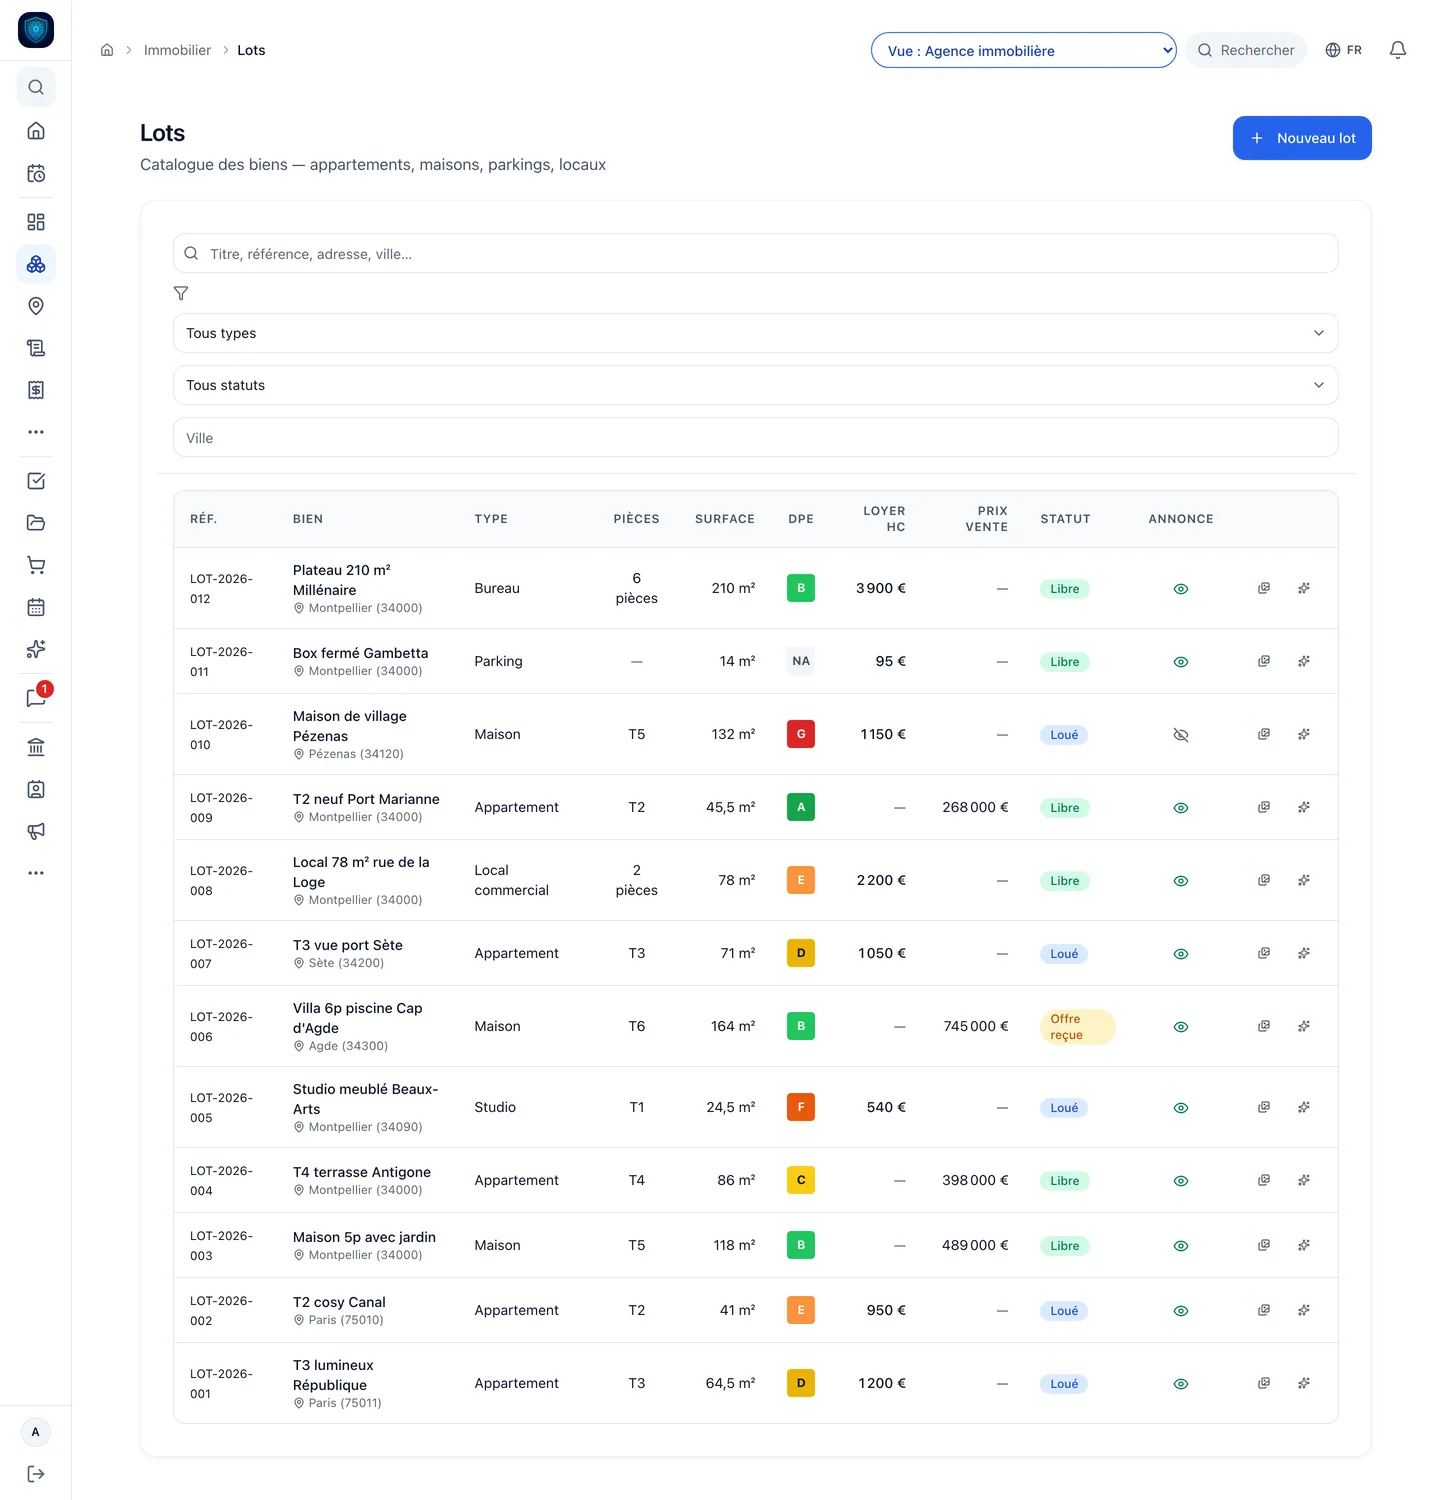The width and height of the screenshot is (1440, 1500).
Task: Focus the Ville filter field
Action: click(x=756, y=437)
